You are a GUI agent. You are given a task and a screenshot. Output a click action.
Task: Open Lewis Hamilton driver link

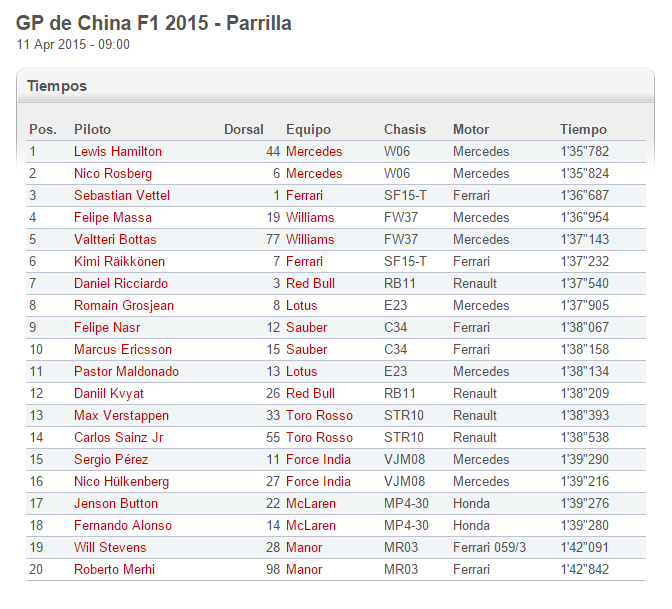(x=118, y=152)
